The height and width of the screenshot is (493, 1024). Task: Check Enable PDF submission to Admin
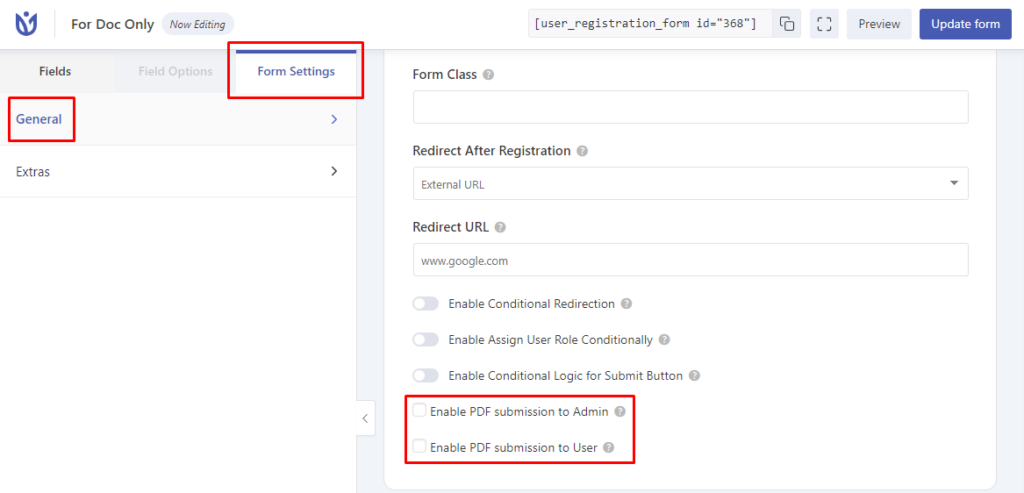coord(419,411)
